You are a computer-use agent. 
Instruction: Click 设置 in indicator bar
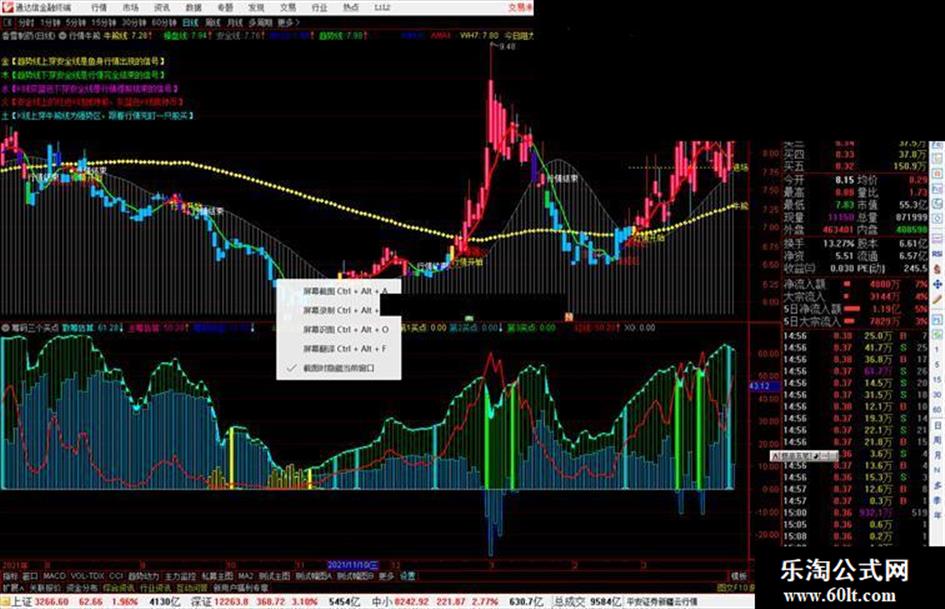click(407, 576)
